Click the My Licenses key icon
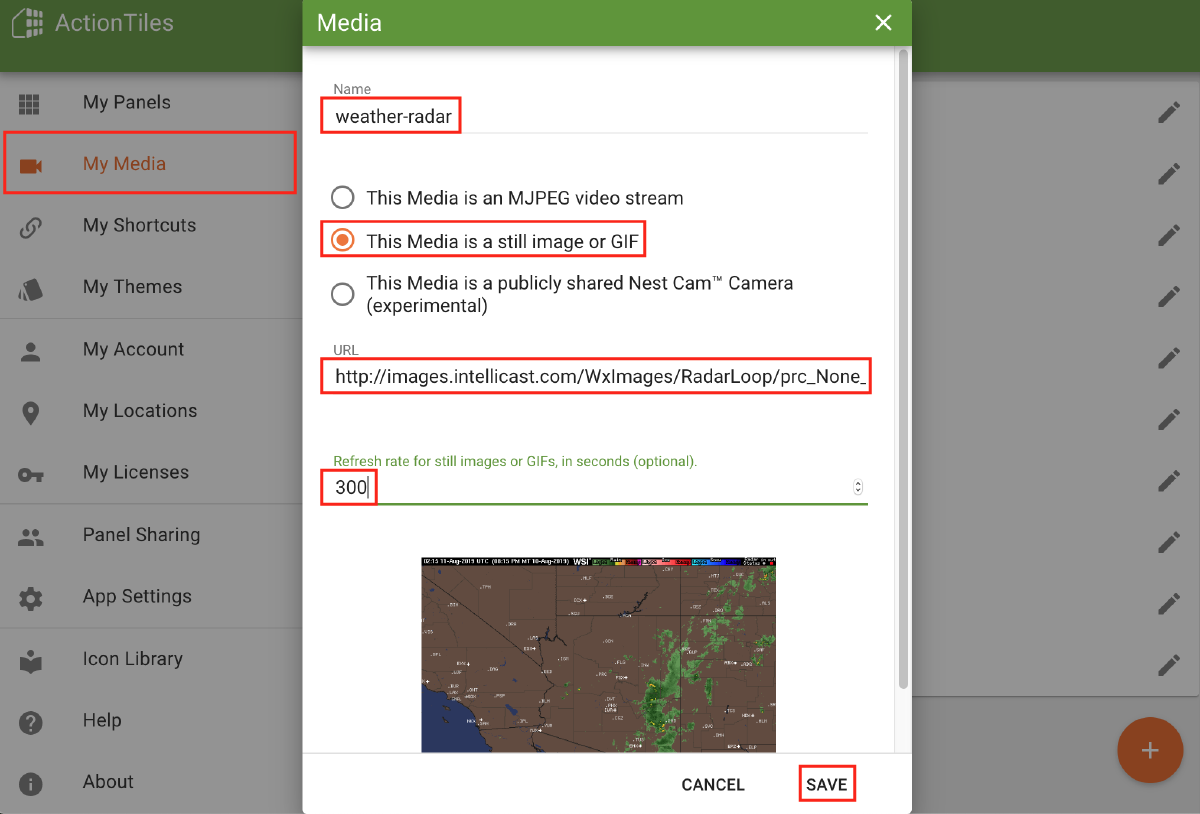The image size is (1200, 814). [x=30, y=474]
